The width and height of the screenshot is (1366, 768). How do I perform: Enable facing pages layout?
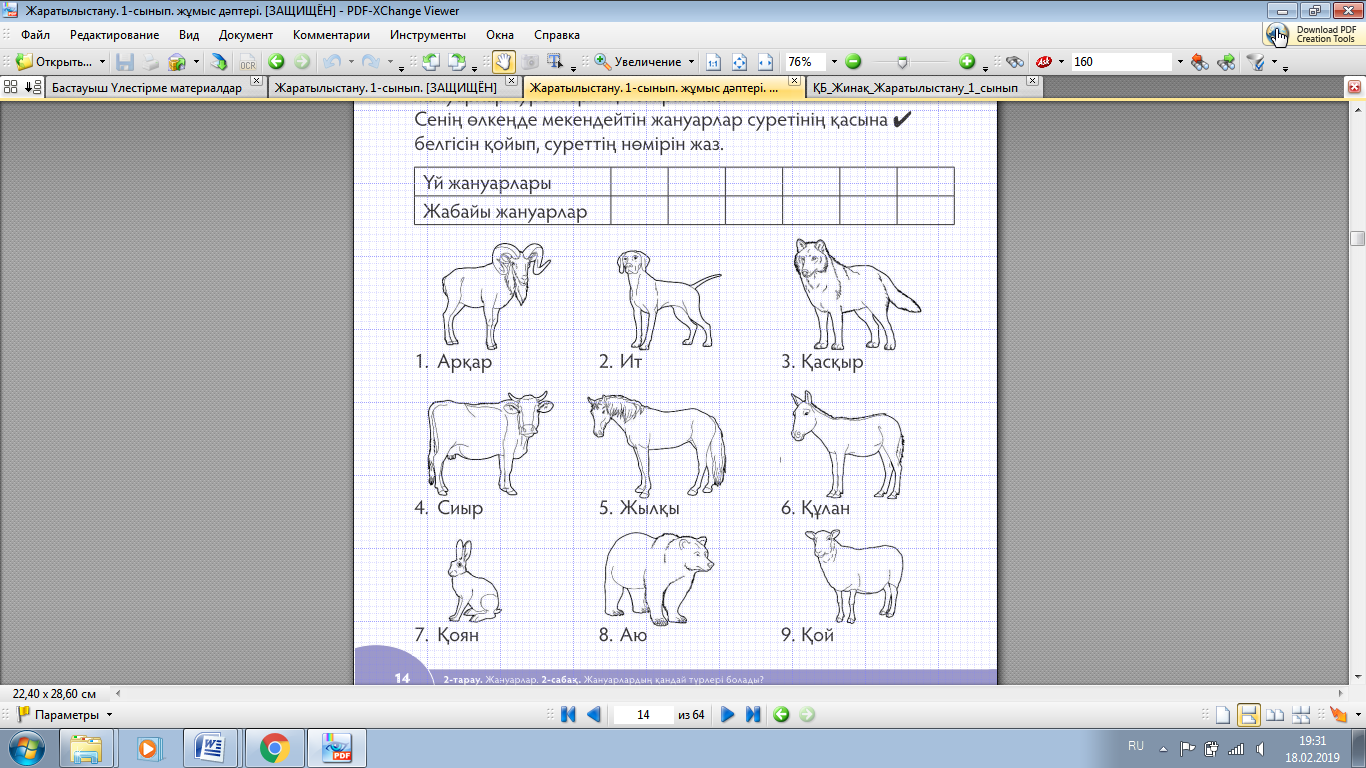click(1274, 714)
